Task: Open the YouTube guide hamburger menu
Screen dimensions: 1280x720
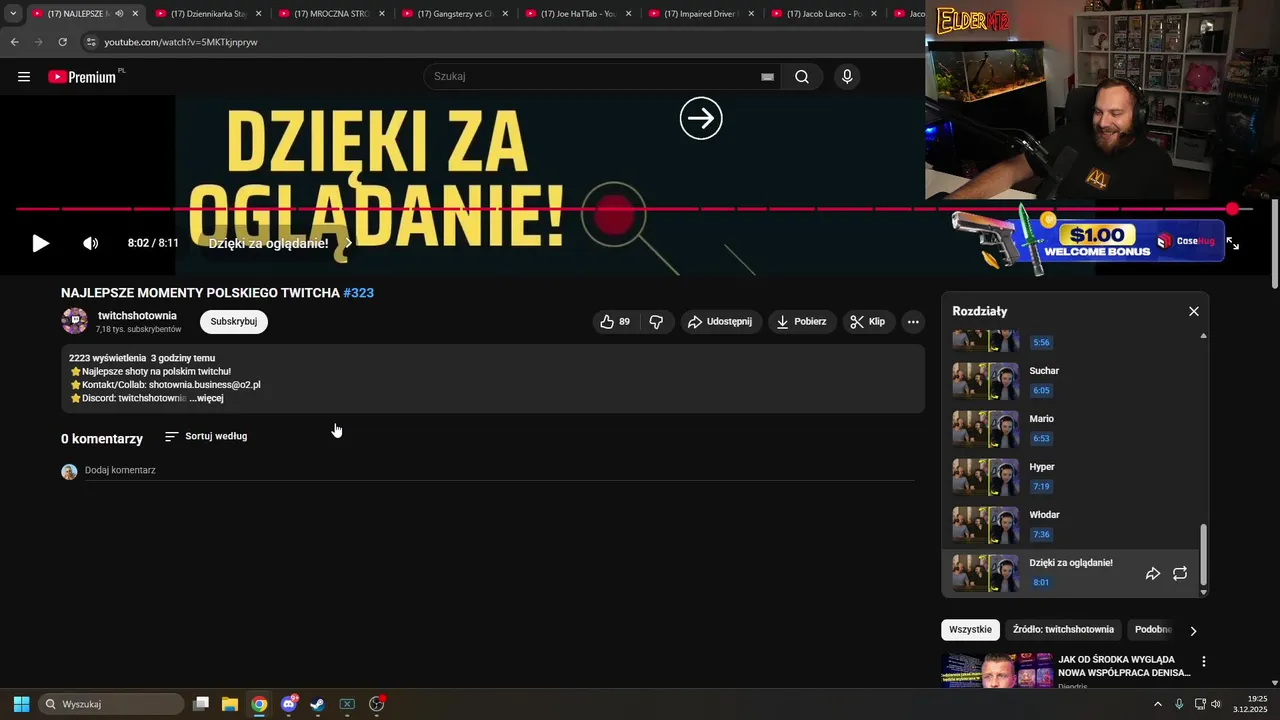Action: [24, 77]
